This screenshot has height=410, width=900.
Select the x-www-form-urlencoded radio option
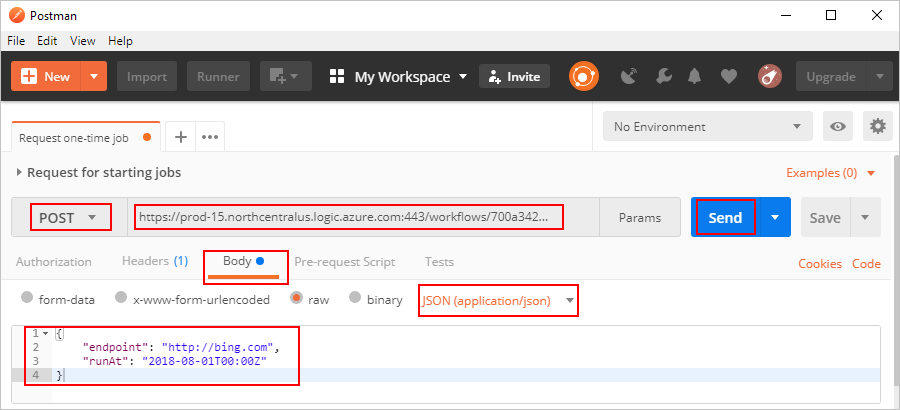coord(121,297)
